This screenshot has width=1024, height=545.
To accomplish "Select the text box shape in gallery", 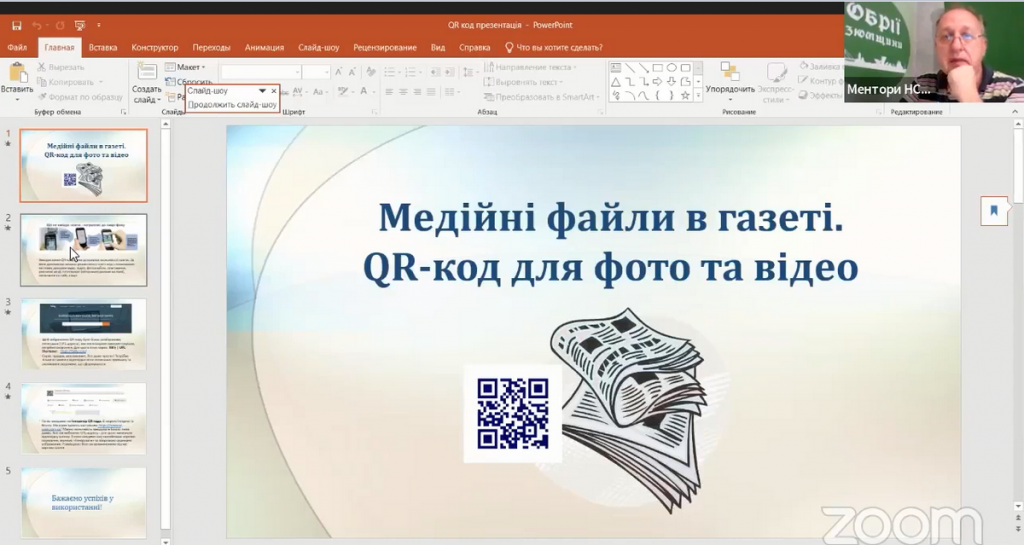I will [616, 68].
